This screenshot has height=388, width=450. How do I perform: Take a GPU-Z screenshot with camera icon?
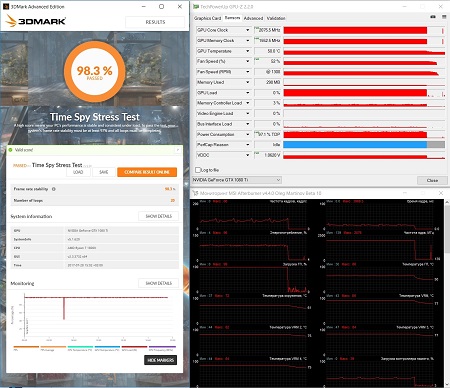(x=433, y=17)
